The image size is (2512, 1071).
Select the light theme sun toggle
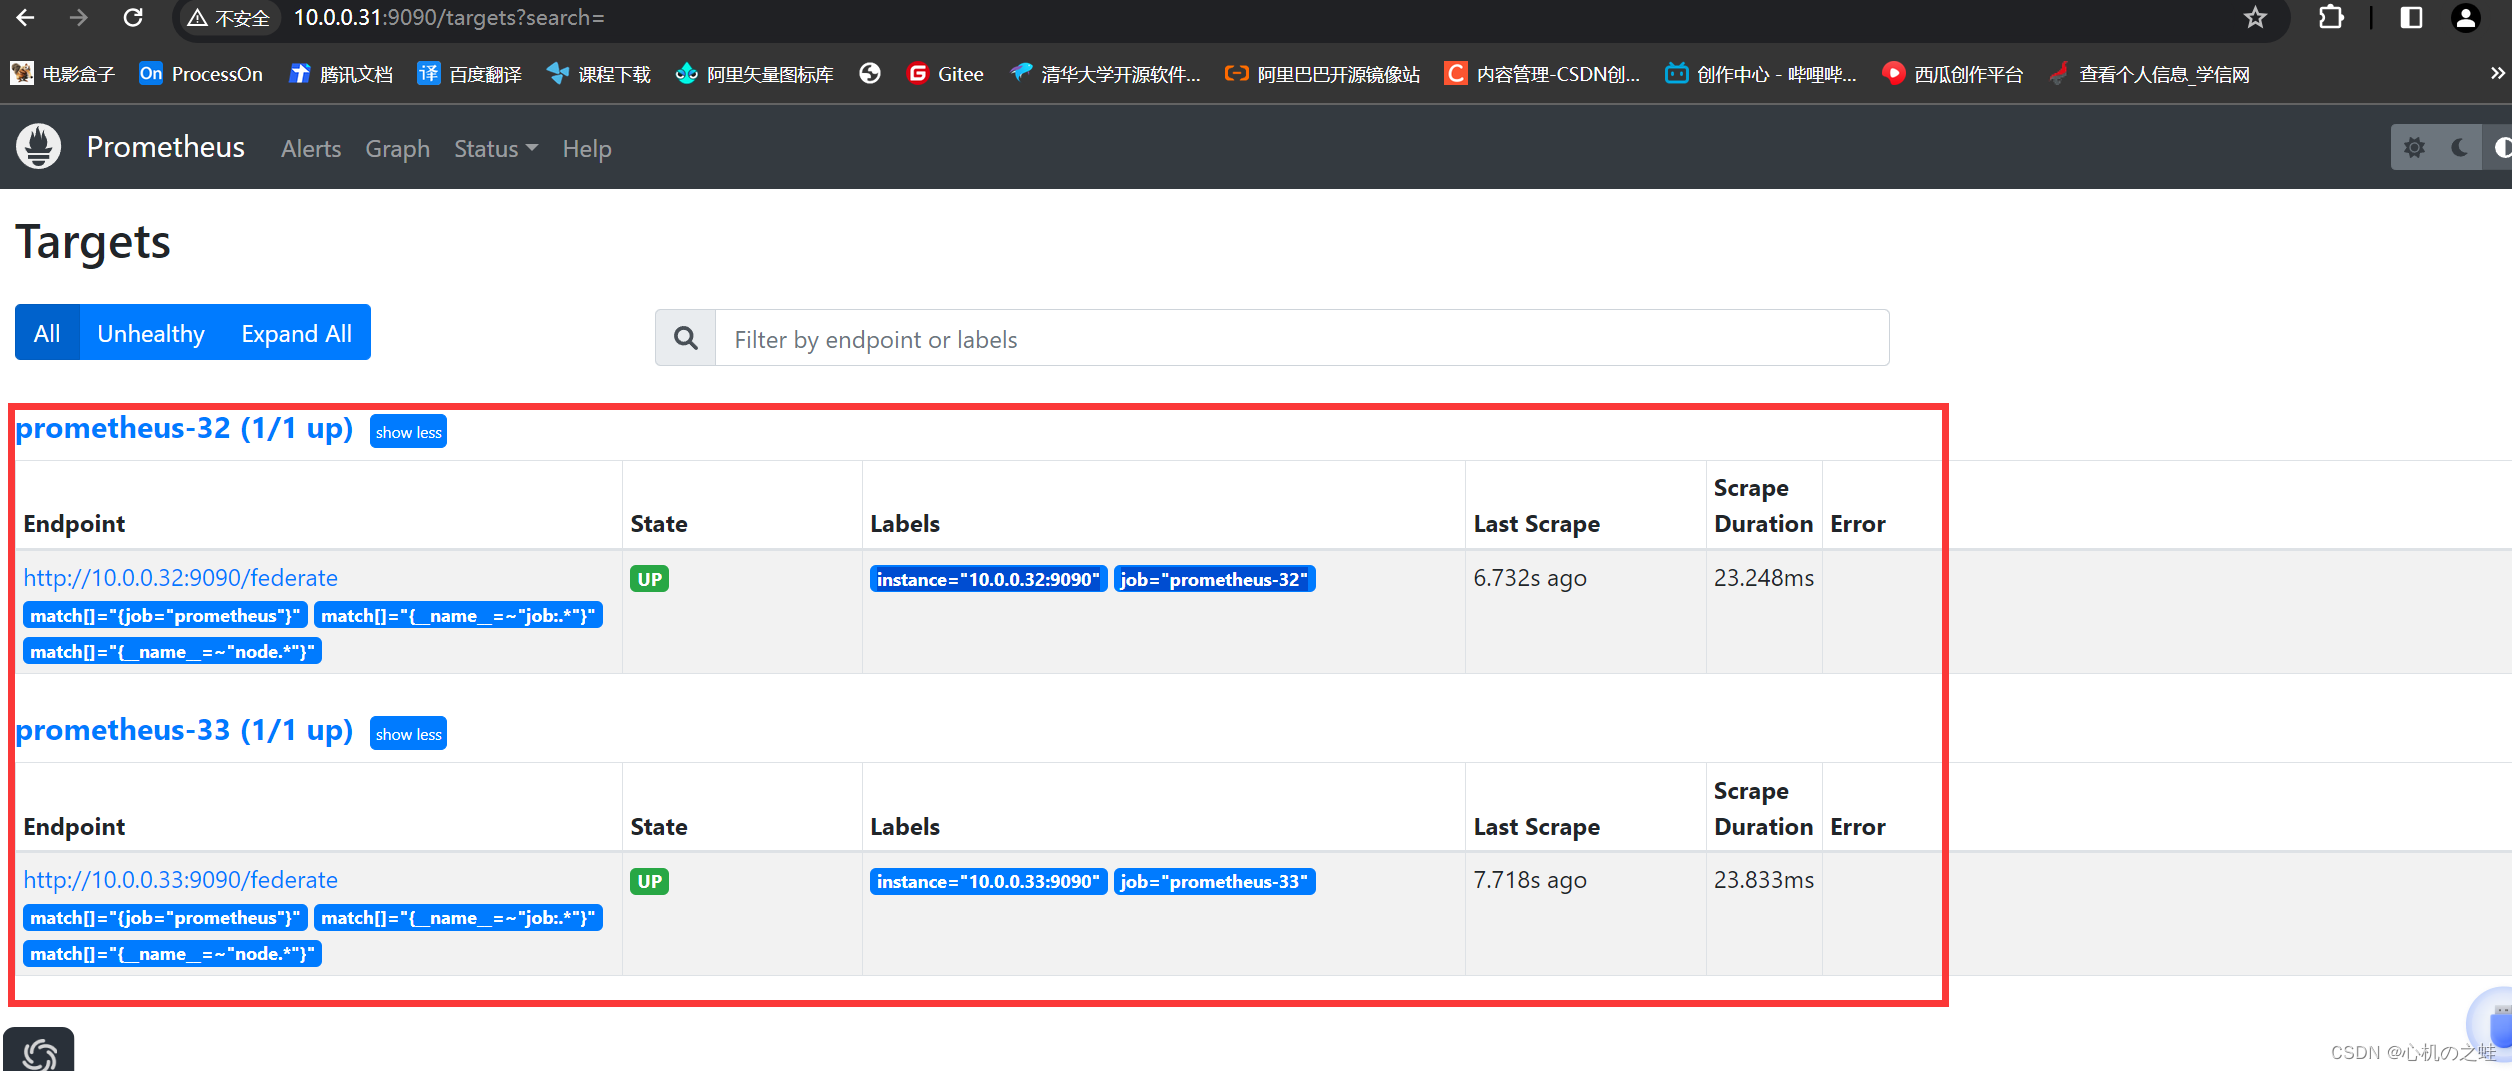[x=2415, y=148]
